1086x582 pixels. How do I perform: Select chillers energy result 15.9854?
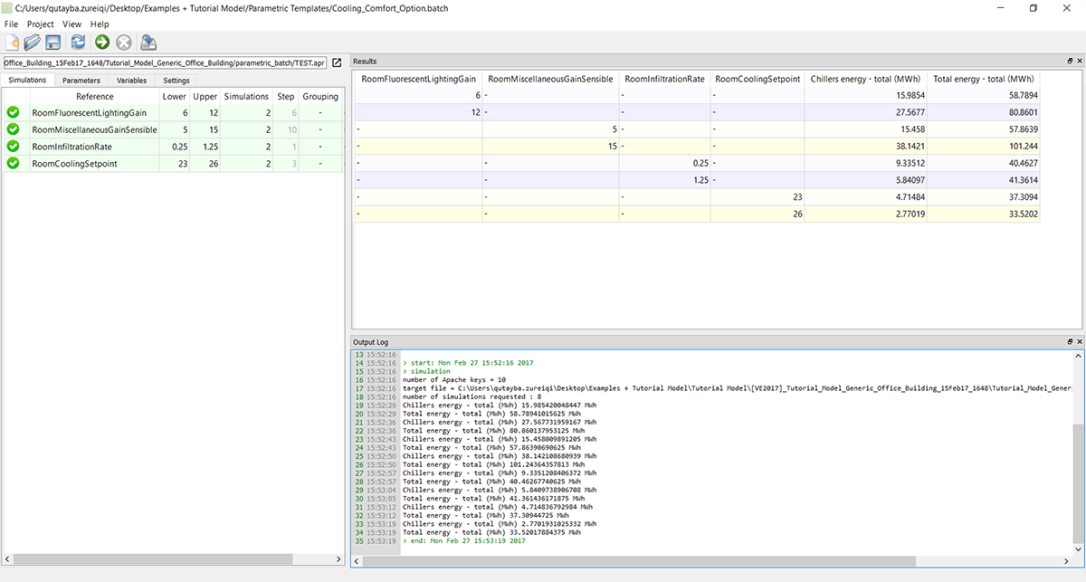865,96
